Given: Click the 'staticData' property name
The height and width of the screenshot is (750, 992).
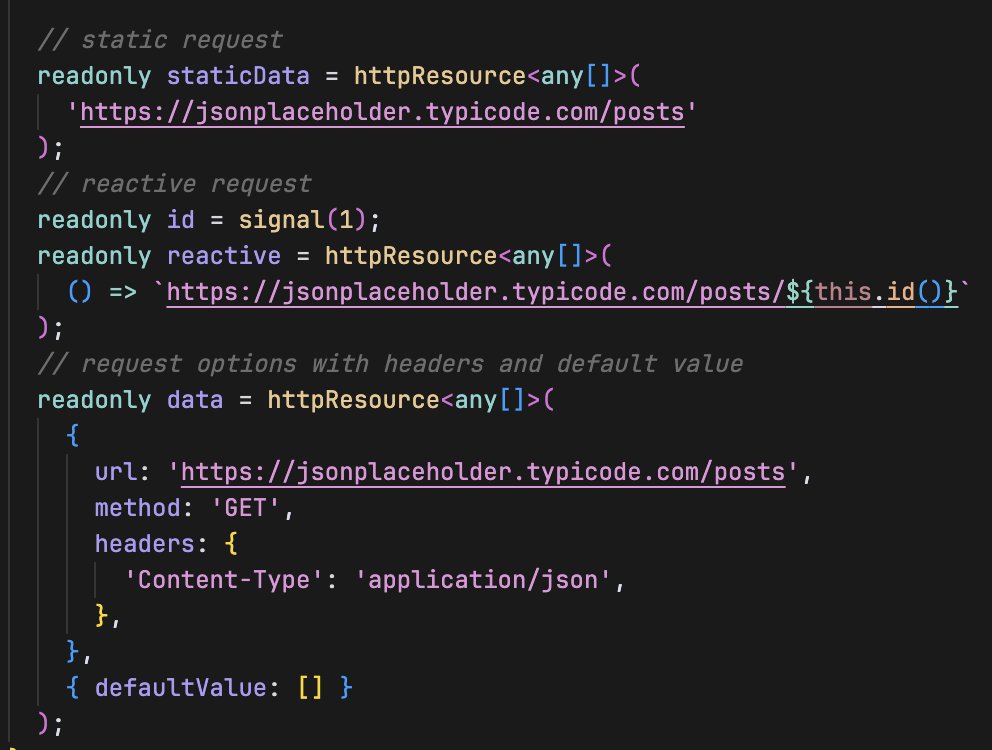Looking at the screenshot, I should point(238,76).
